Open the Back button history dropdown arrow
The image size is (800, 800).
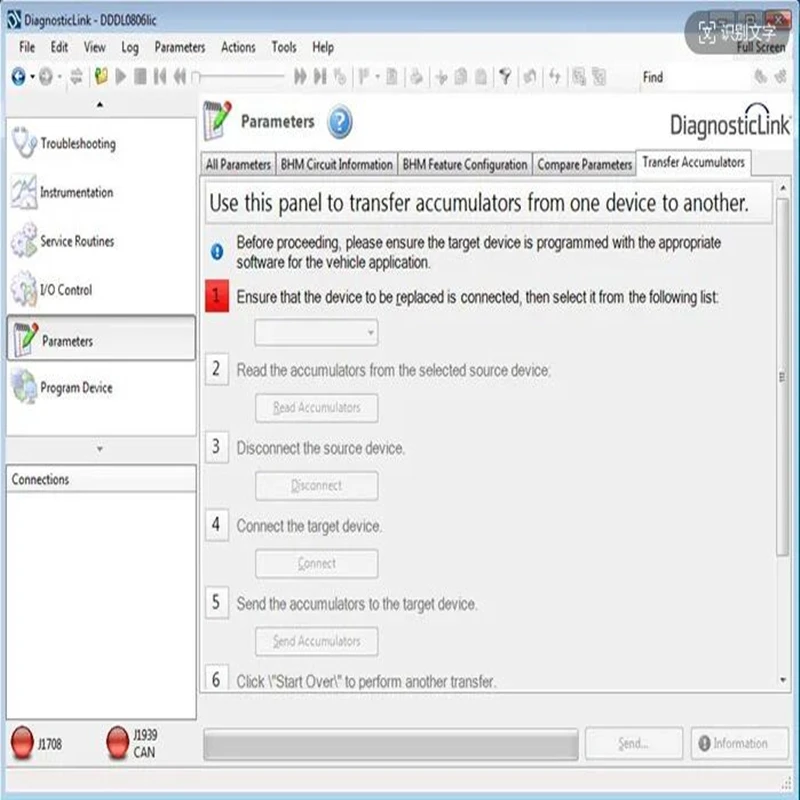[x=32, y=77]
